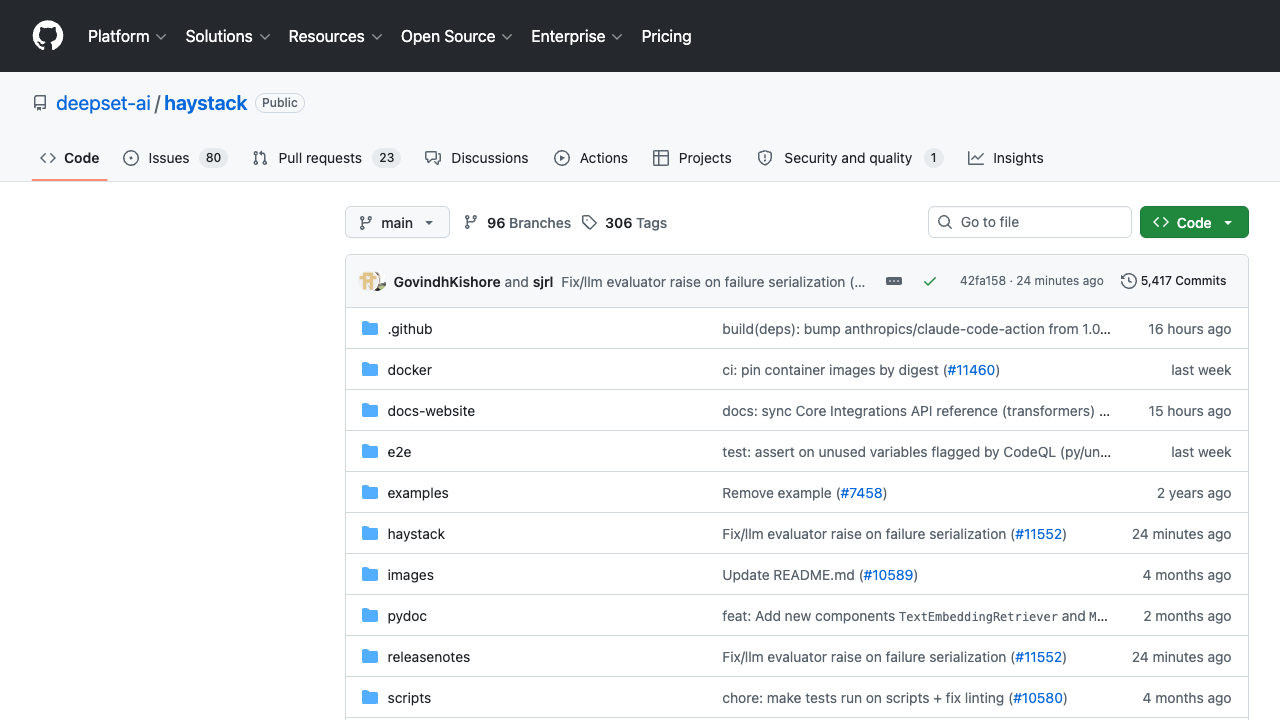Open the main branch selector

[397, 223]
